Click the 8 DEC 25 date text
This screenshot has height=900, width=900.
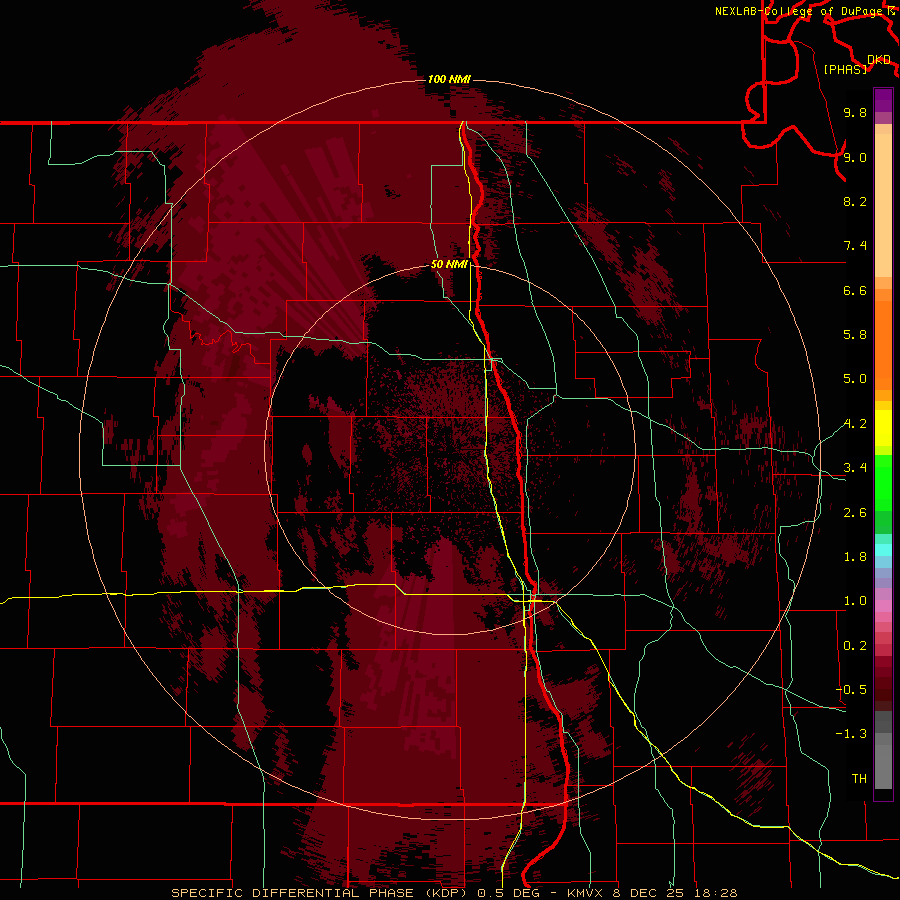650,893
